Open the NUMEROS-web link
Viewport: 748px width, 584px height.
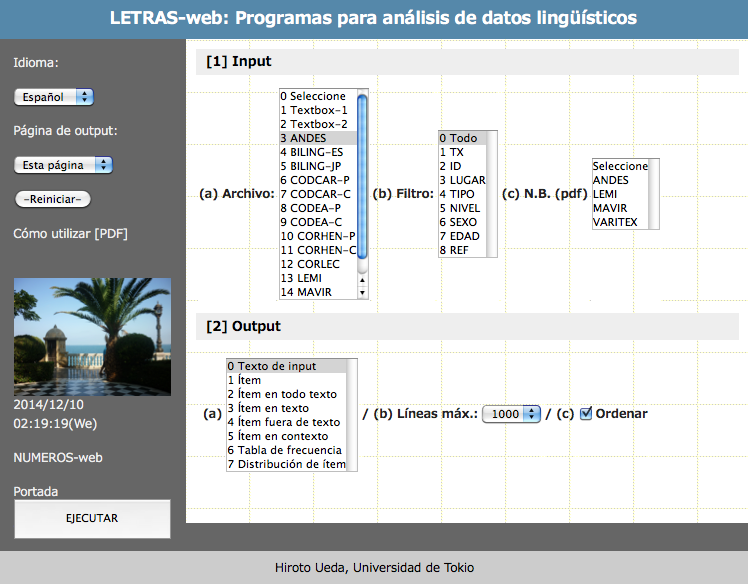click(58, 458)
